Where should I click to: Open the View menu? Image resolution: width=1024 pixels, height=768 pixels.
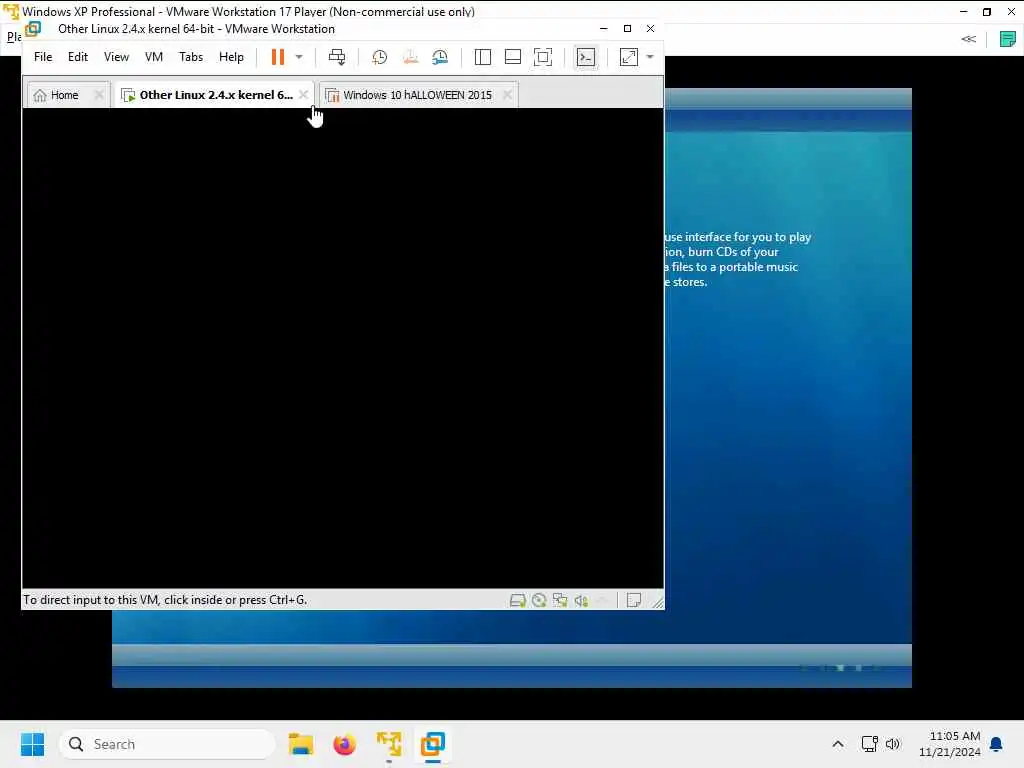coord(116,57)
